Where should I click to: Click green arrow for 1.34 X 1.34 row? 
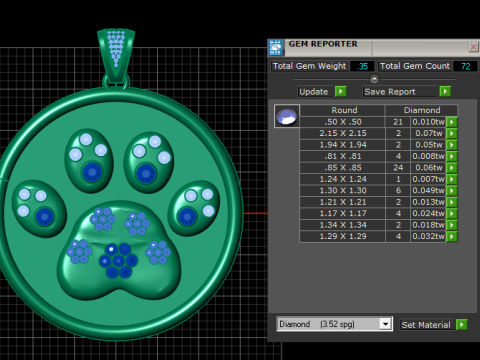pyautogui.click(x=452, y=225)
